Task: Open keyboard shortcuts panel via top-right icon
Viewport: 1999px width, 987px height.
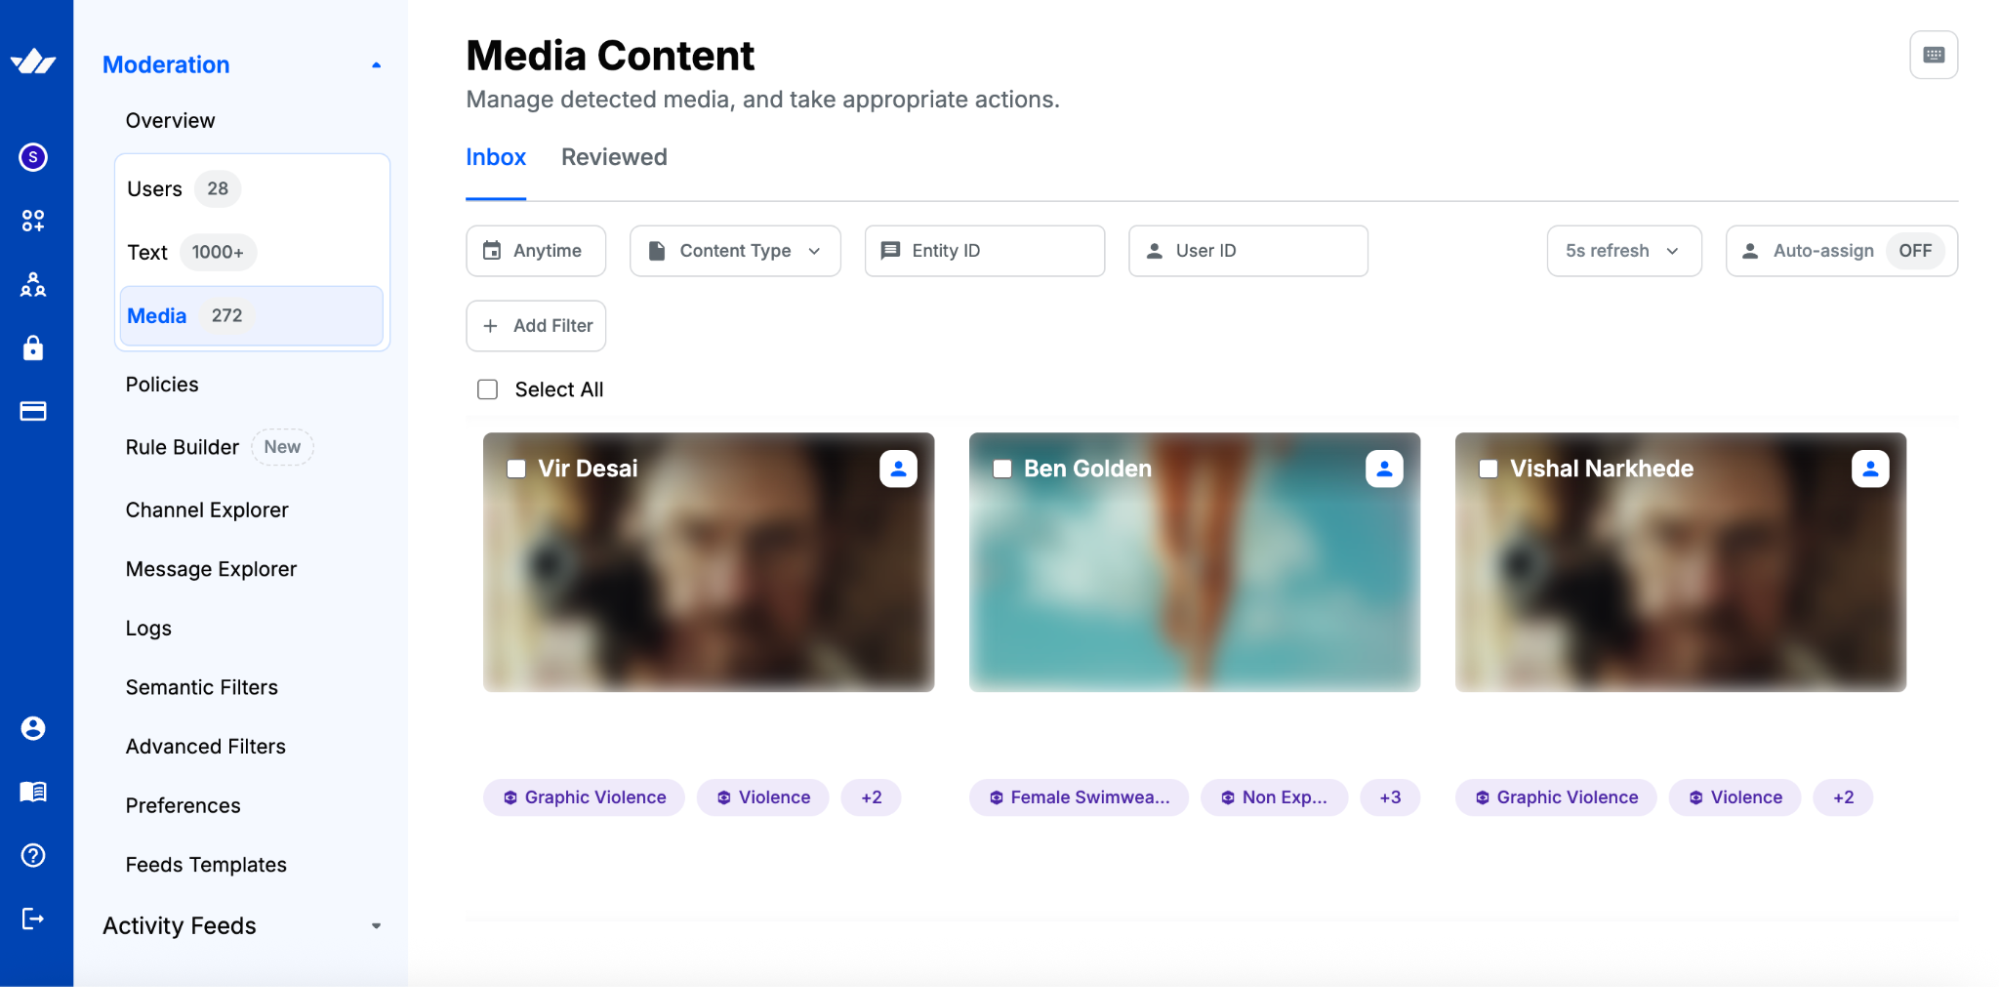Action: pyautogui.click(x=1934, y=55)
